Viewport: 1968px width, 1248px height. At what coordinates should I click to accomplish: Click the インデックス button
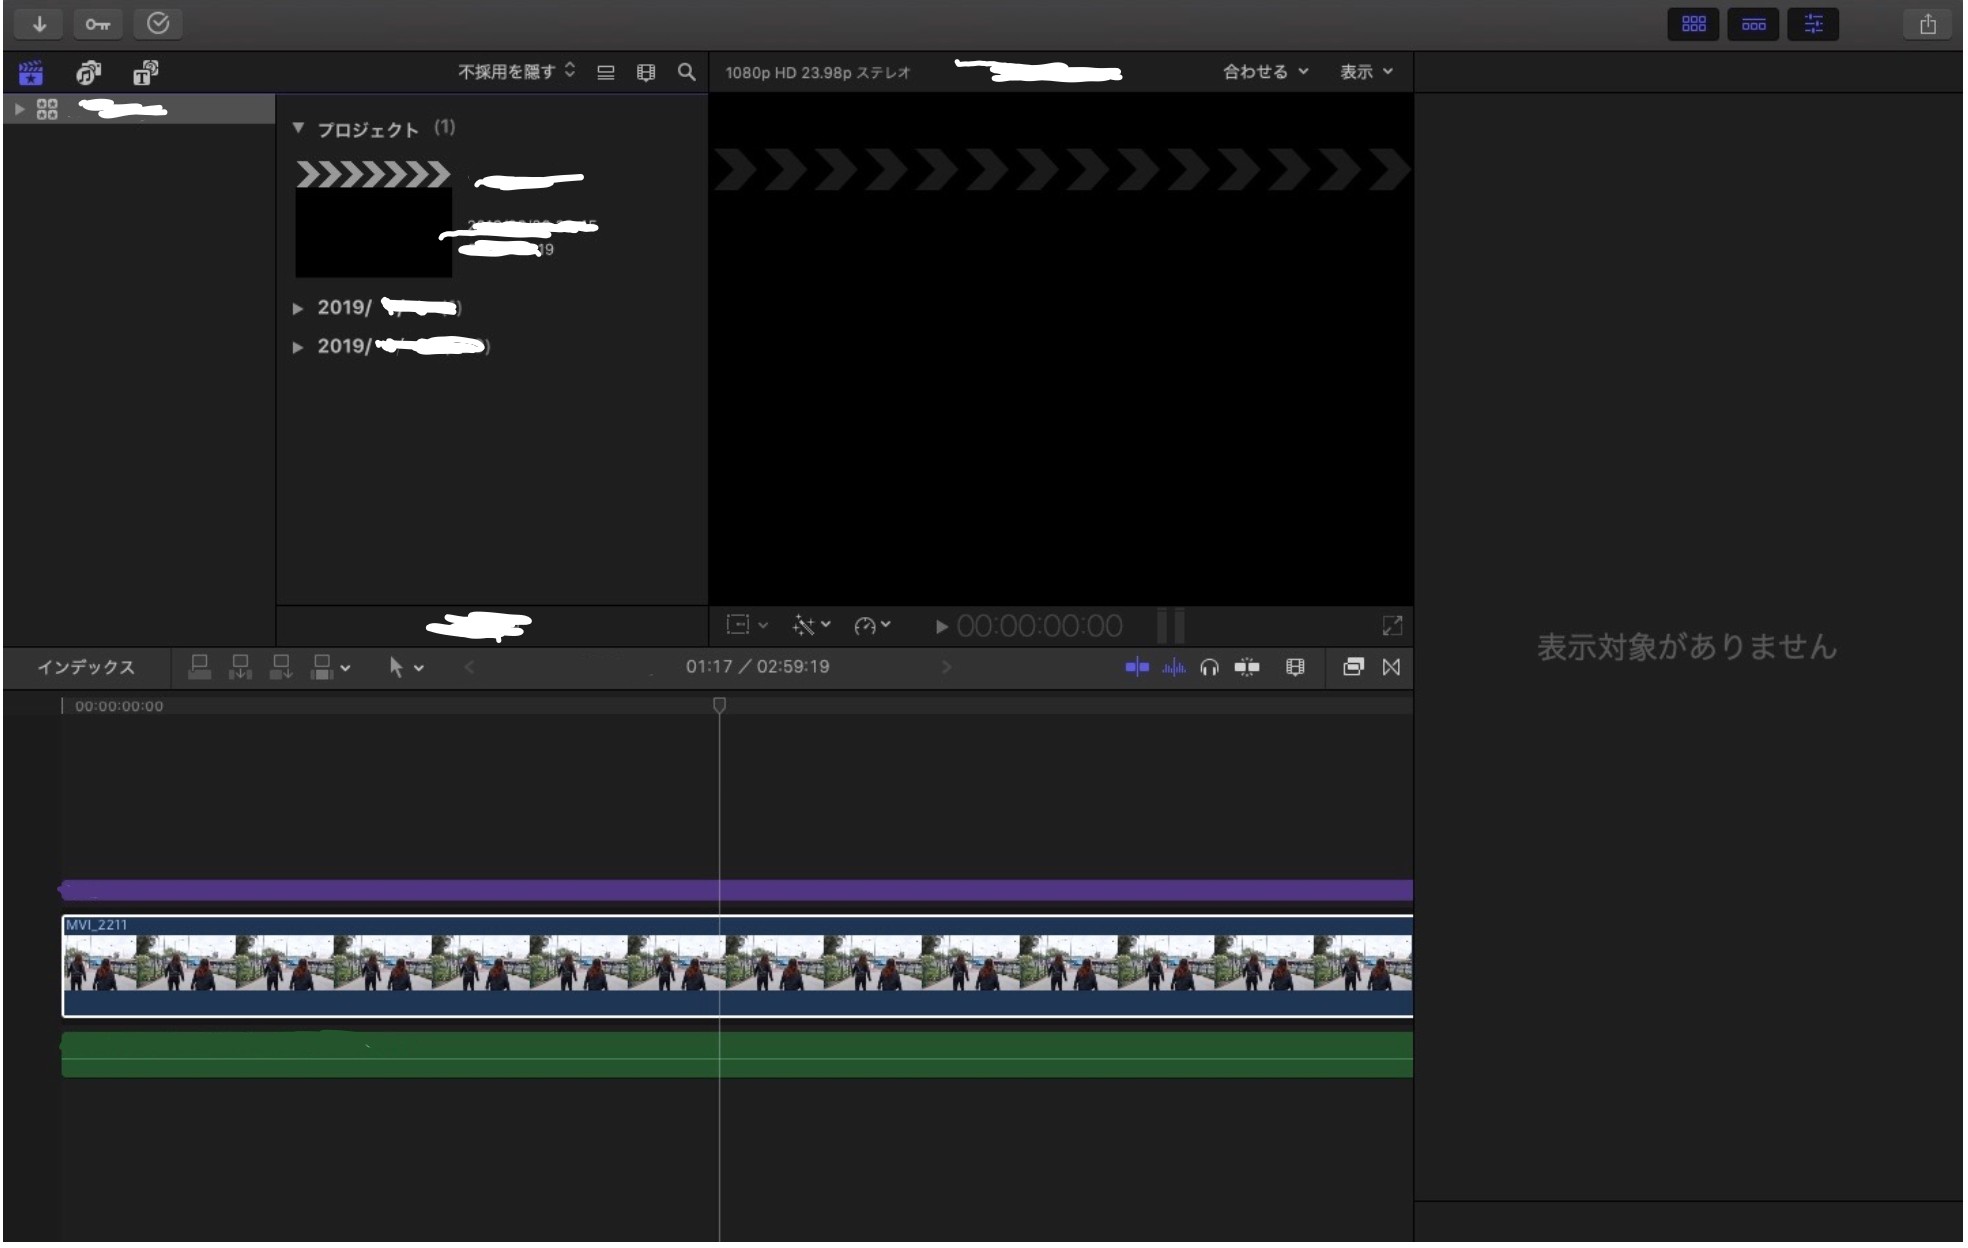(86, 667)
